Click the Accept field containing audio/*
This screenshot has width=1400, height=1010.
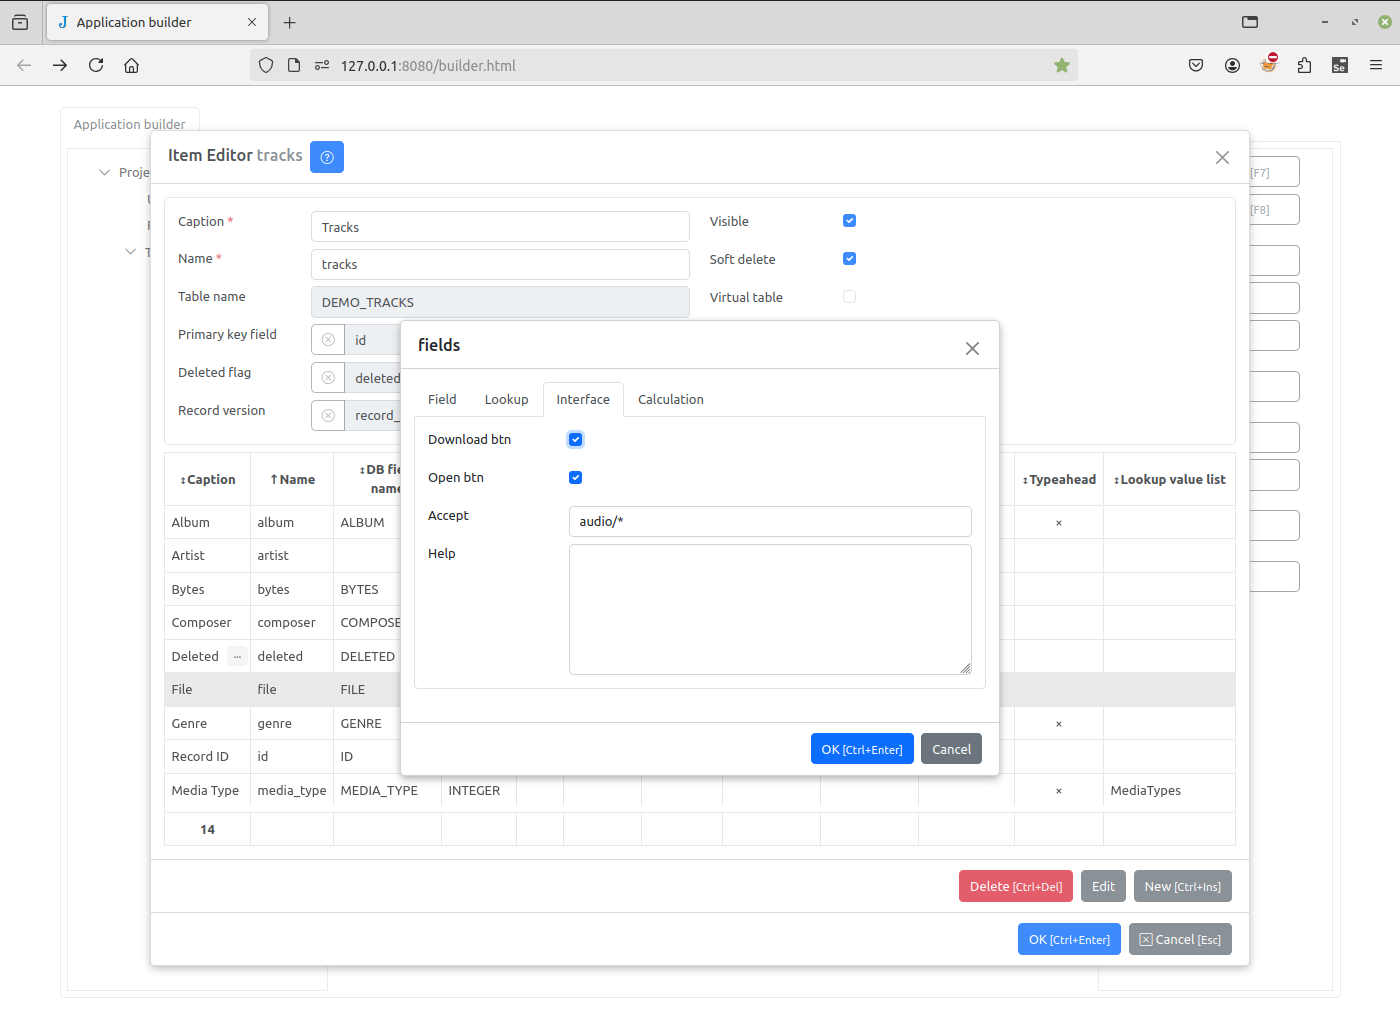(770, 521)
